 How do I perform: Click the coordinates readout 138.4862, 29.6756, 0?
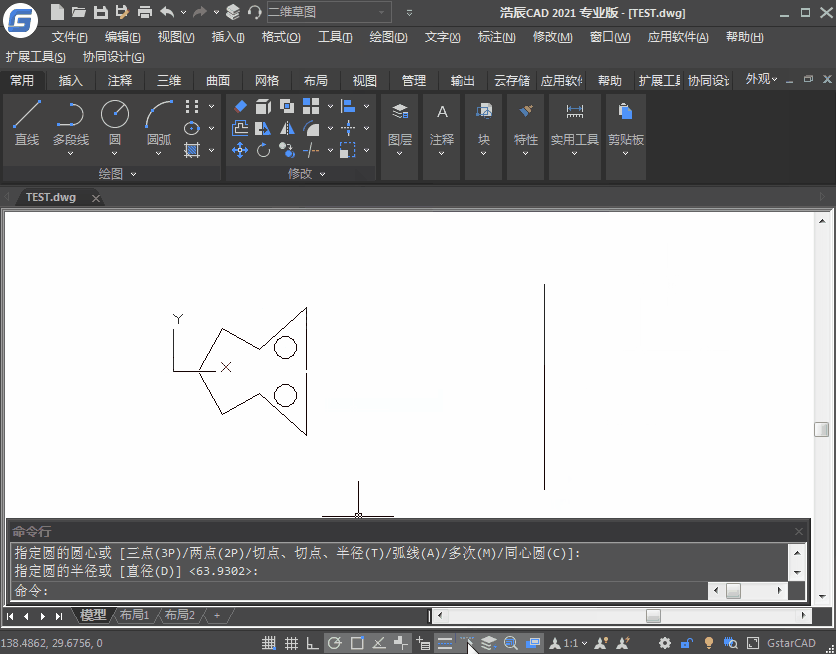click(51, 643)
